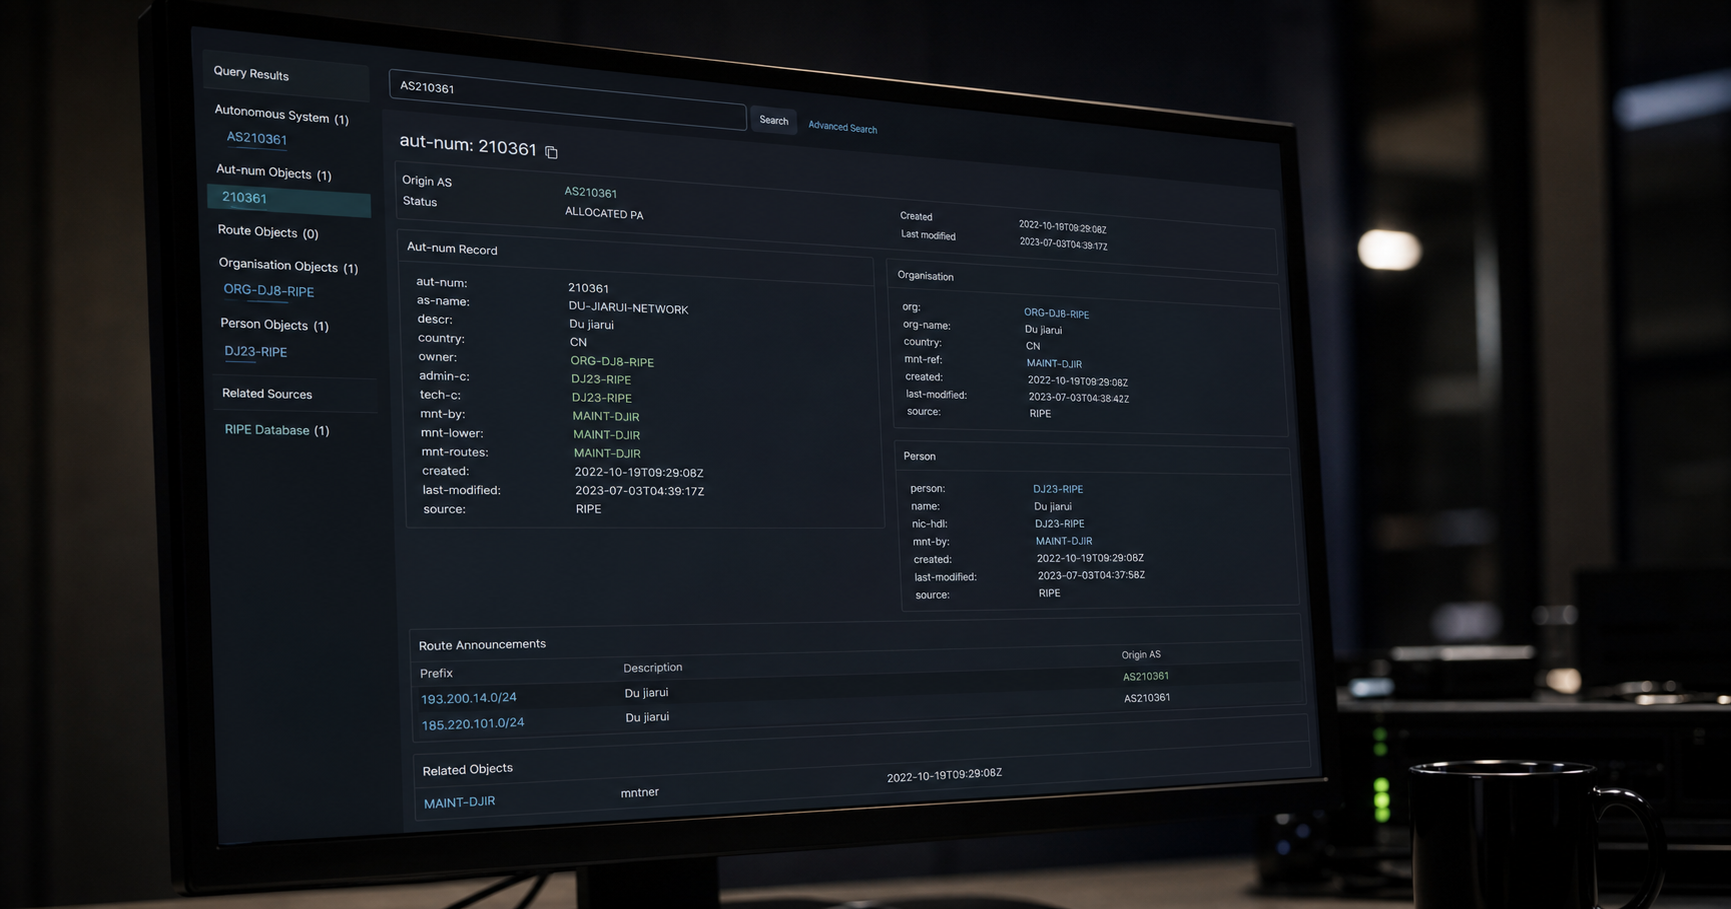Click the ALLOCATED PA status value
Image resolution: width=1731 pixels, height=909 pixels.
pos(604,213)
